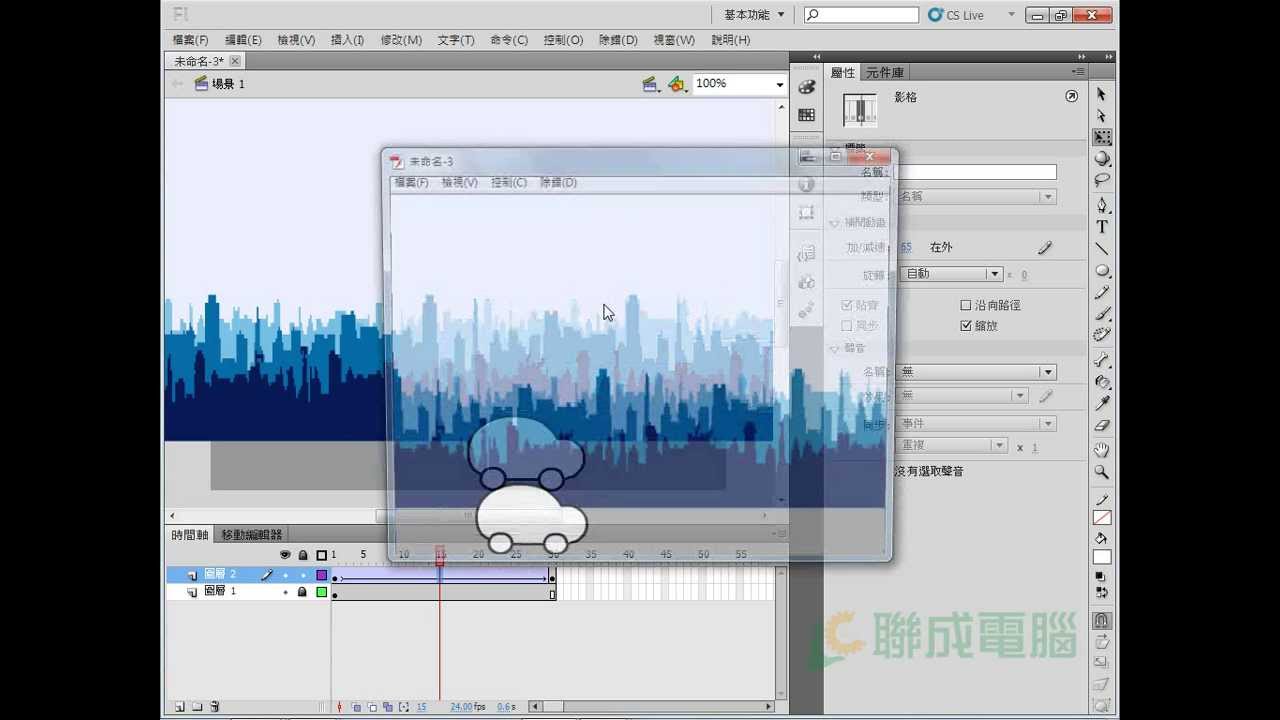Select the Brush tool
The height and width of the screenshot is (720, 1280).
click(x=1101, y=314)
